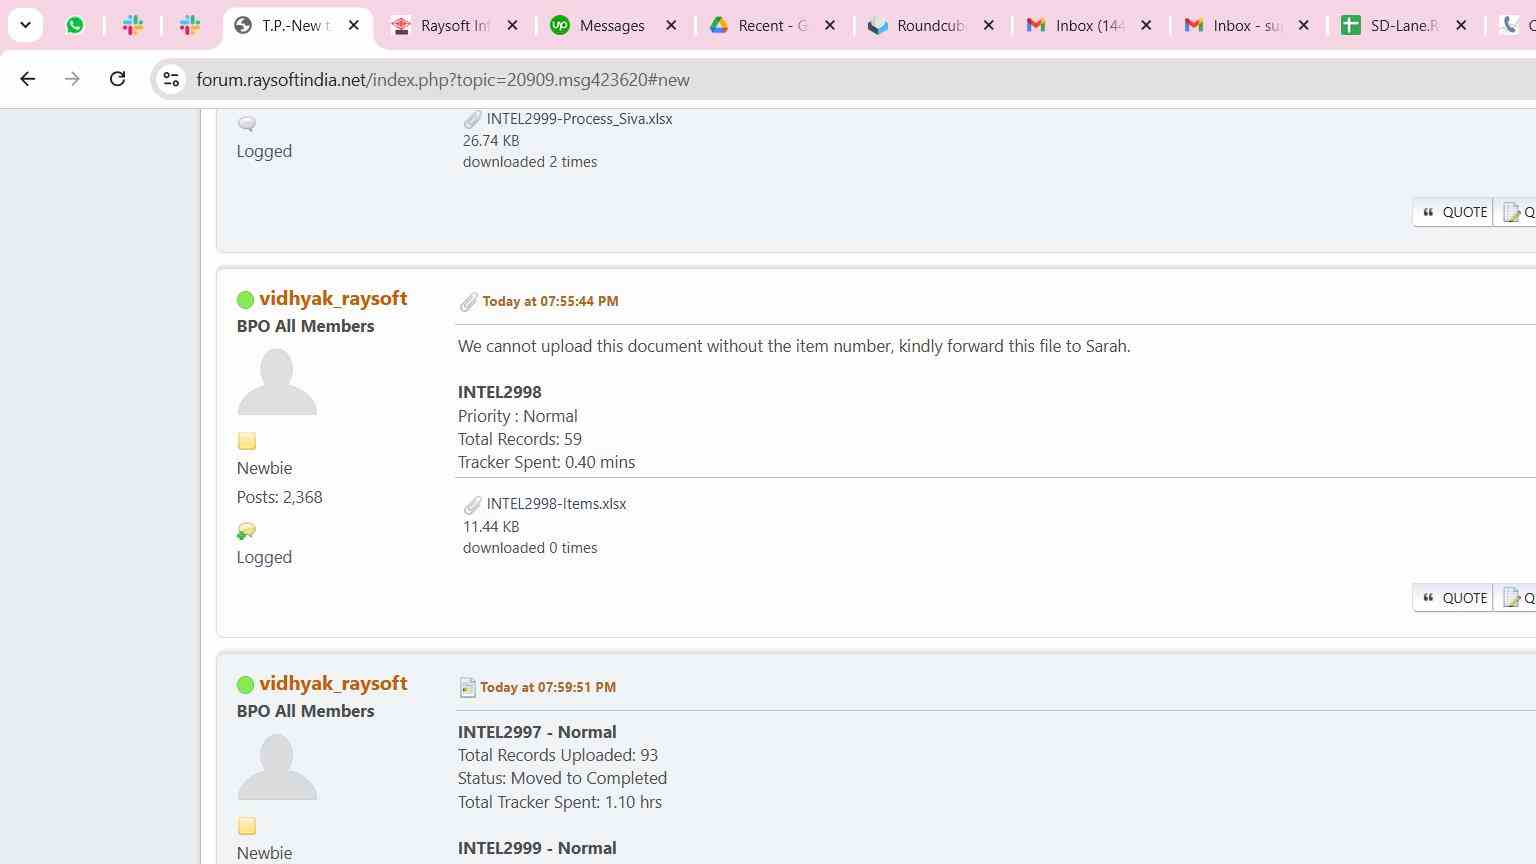Click the QUOTE button on INTEL2998 post
1536x864 pixels.
pos(1454,598)
